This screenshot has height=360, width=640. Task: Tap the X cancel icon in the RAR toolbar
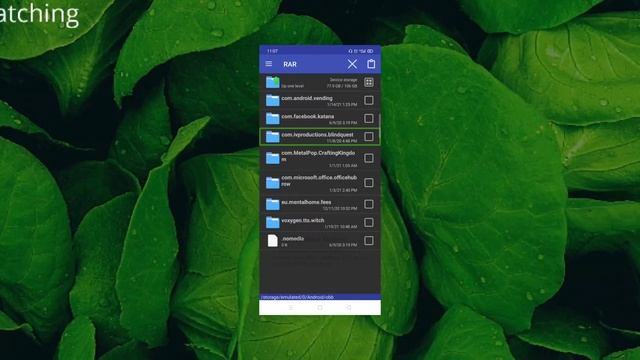(x=352, y=64)
